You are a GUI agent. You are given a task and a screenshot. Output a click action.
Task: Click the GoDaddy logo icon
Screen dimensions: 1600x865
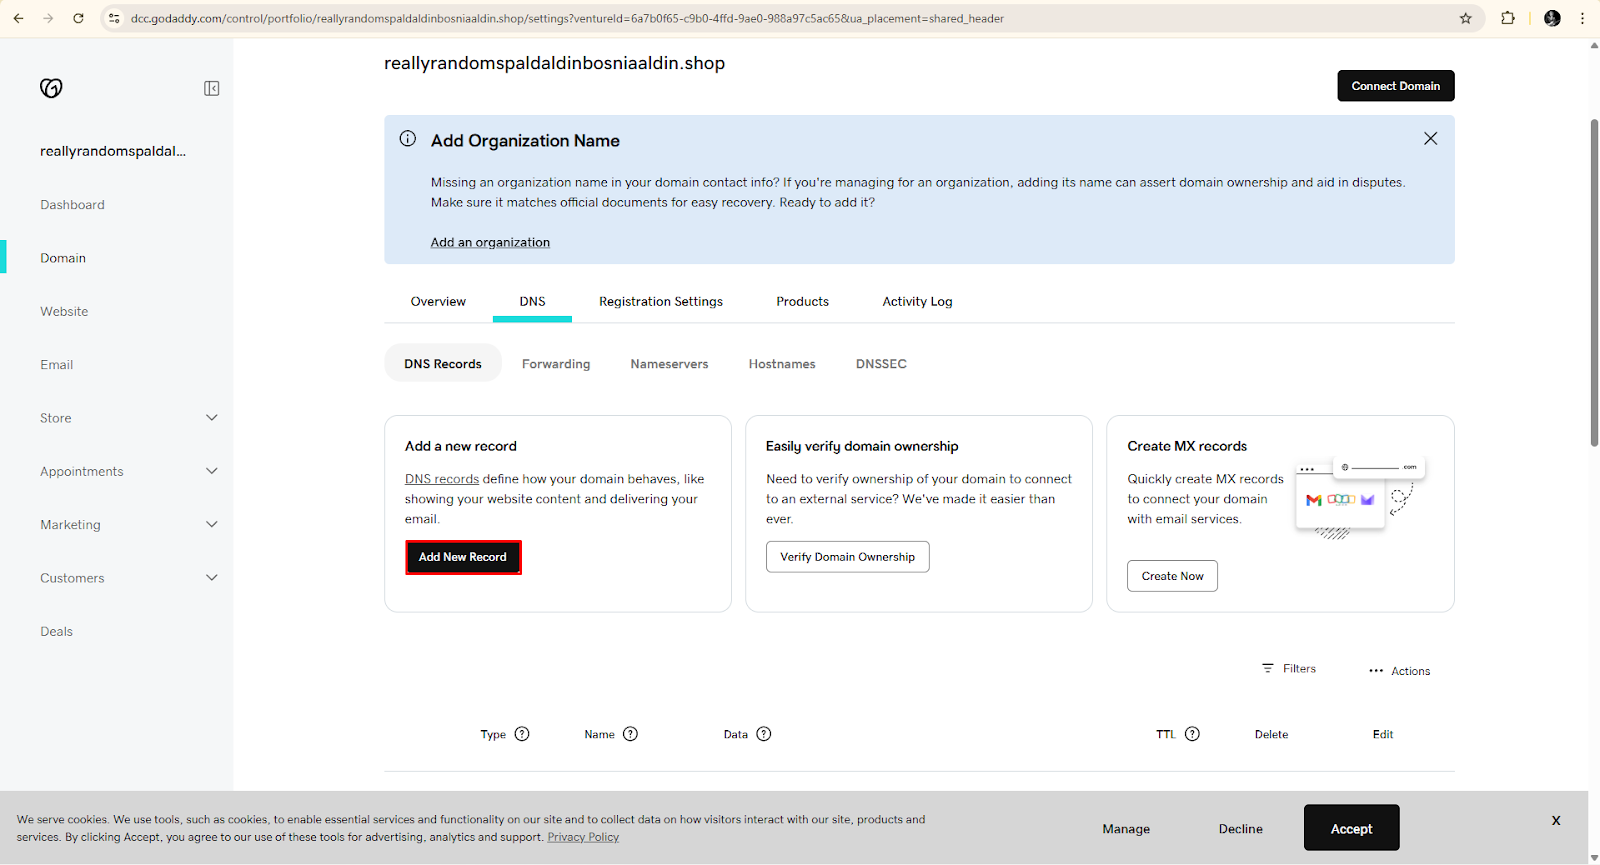pyautogui.click(x=51, y=88)
